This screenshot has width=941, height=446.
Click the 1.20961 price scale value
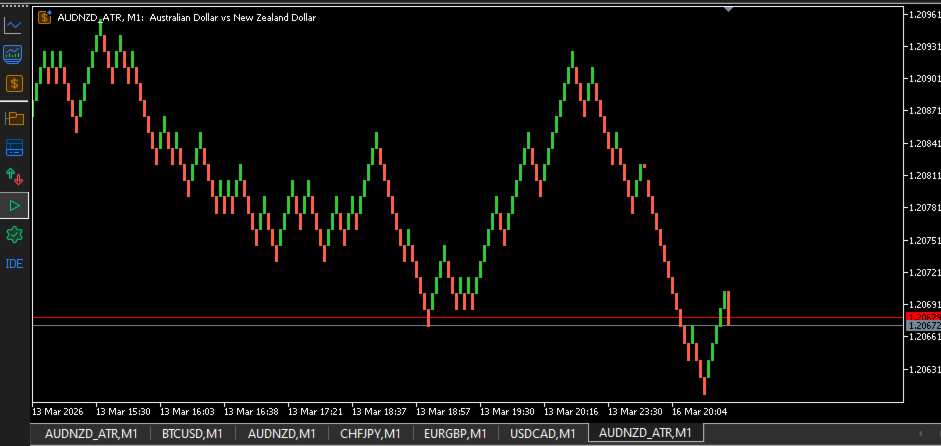click(925, 14)
